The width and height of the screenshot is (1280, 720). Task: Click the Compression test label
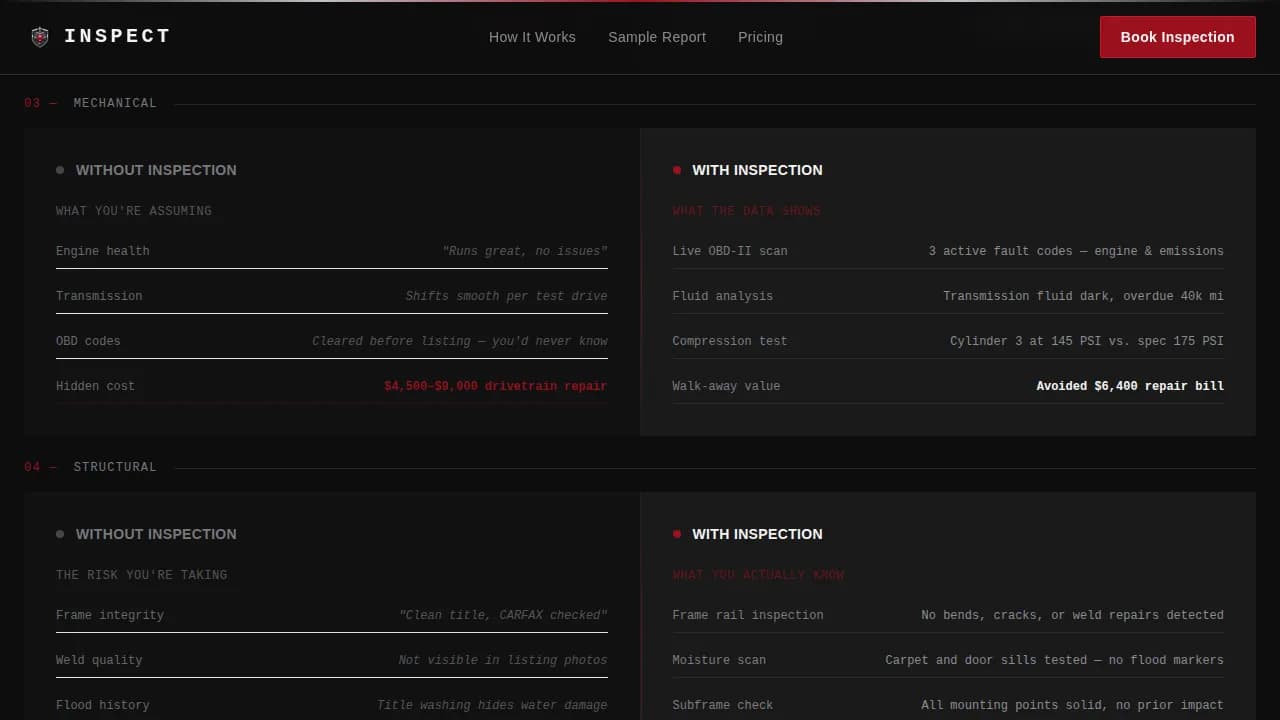point(730,341)
